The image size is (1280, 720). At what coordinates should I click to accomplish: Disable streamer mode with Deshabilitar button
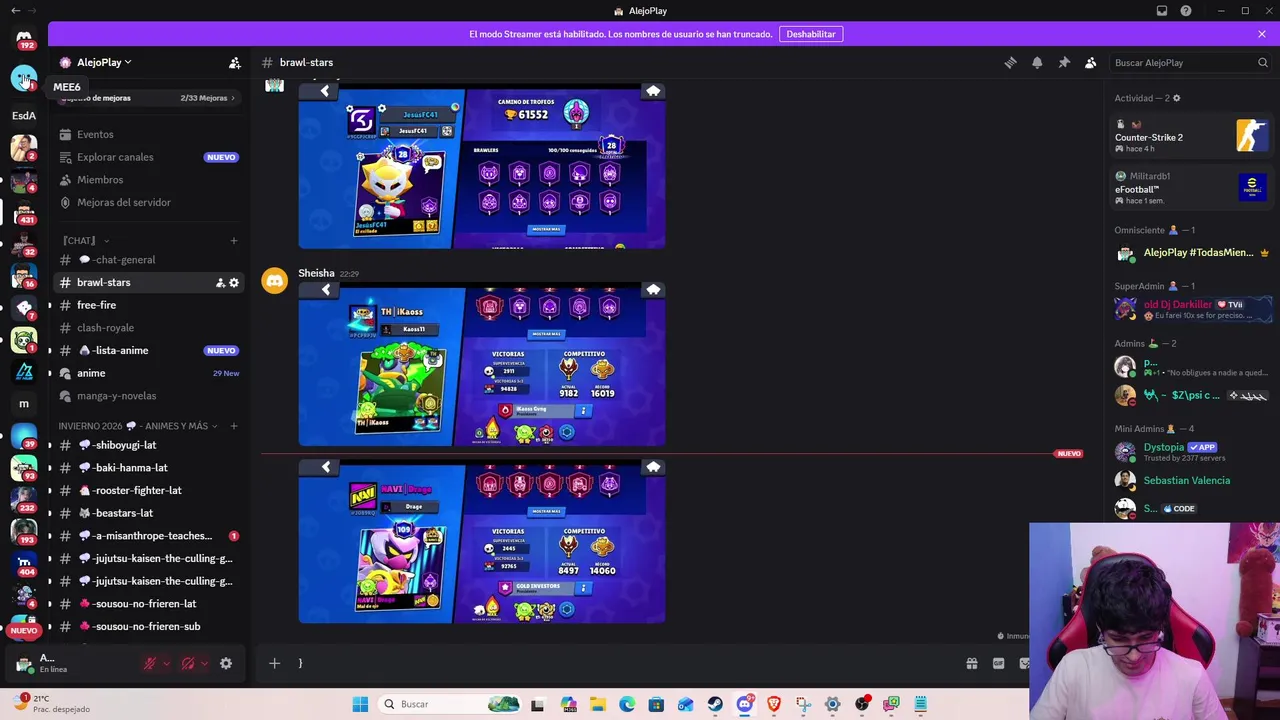pyautogui.click(x=811, y=34)
